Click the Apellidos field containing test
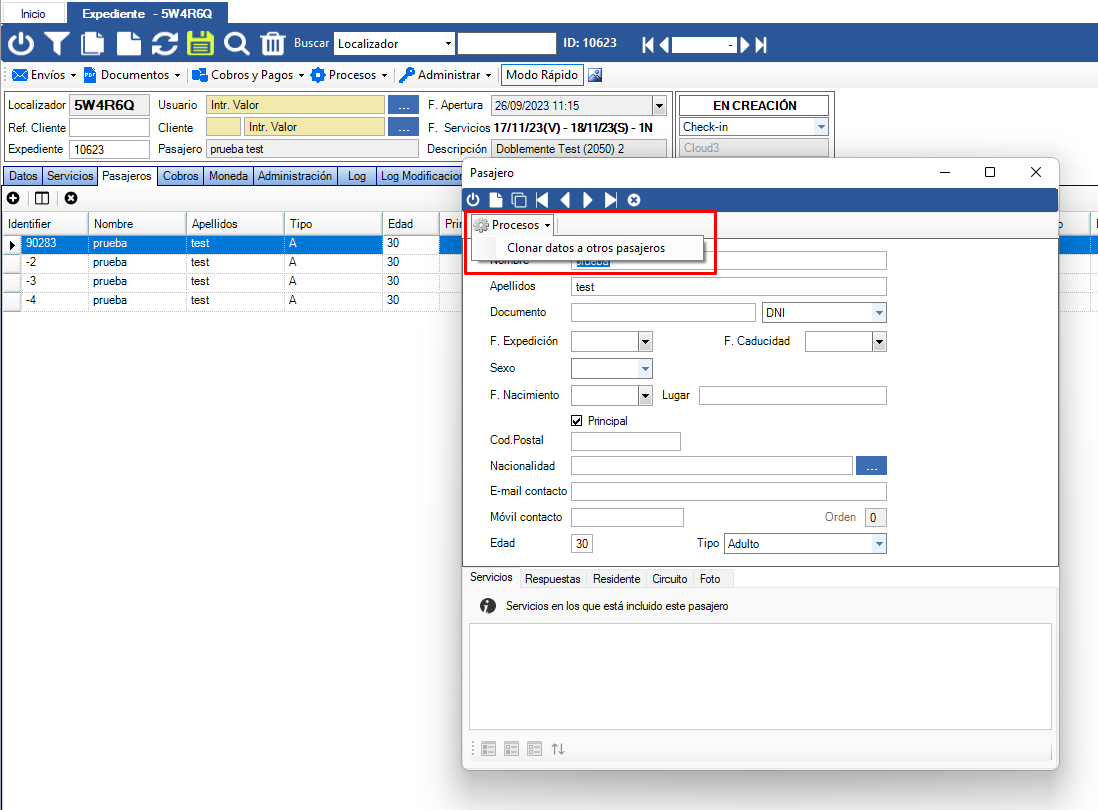 tap(729, 287)
